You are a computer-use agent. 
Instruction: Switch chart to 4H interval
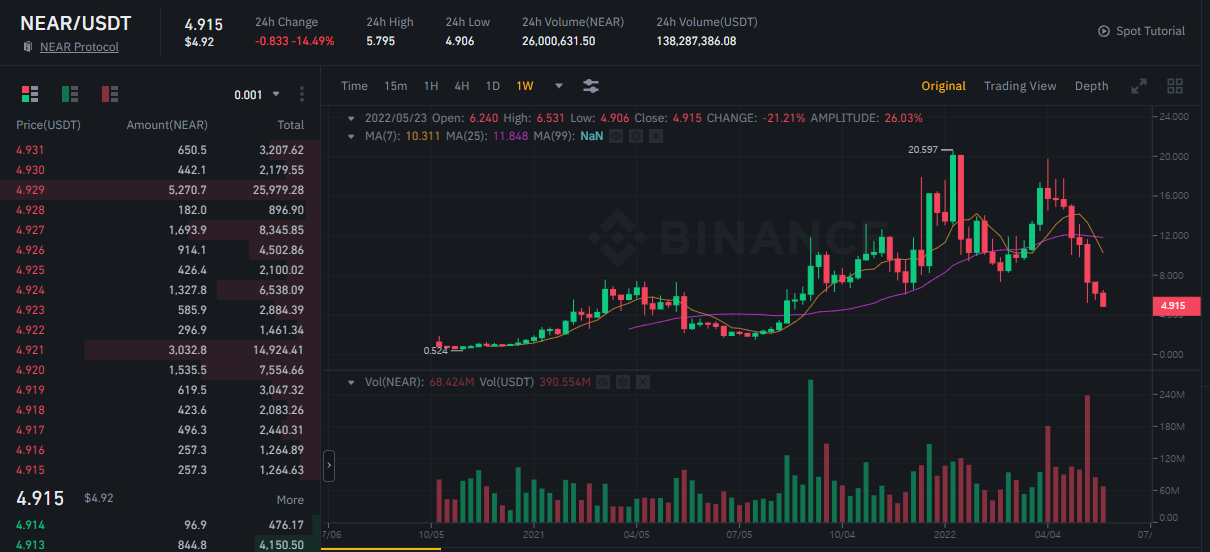coord(462,86)
